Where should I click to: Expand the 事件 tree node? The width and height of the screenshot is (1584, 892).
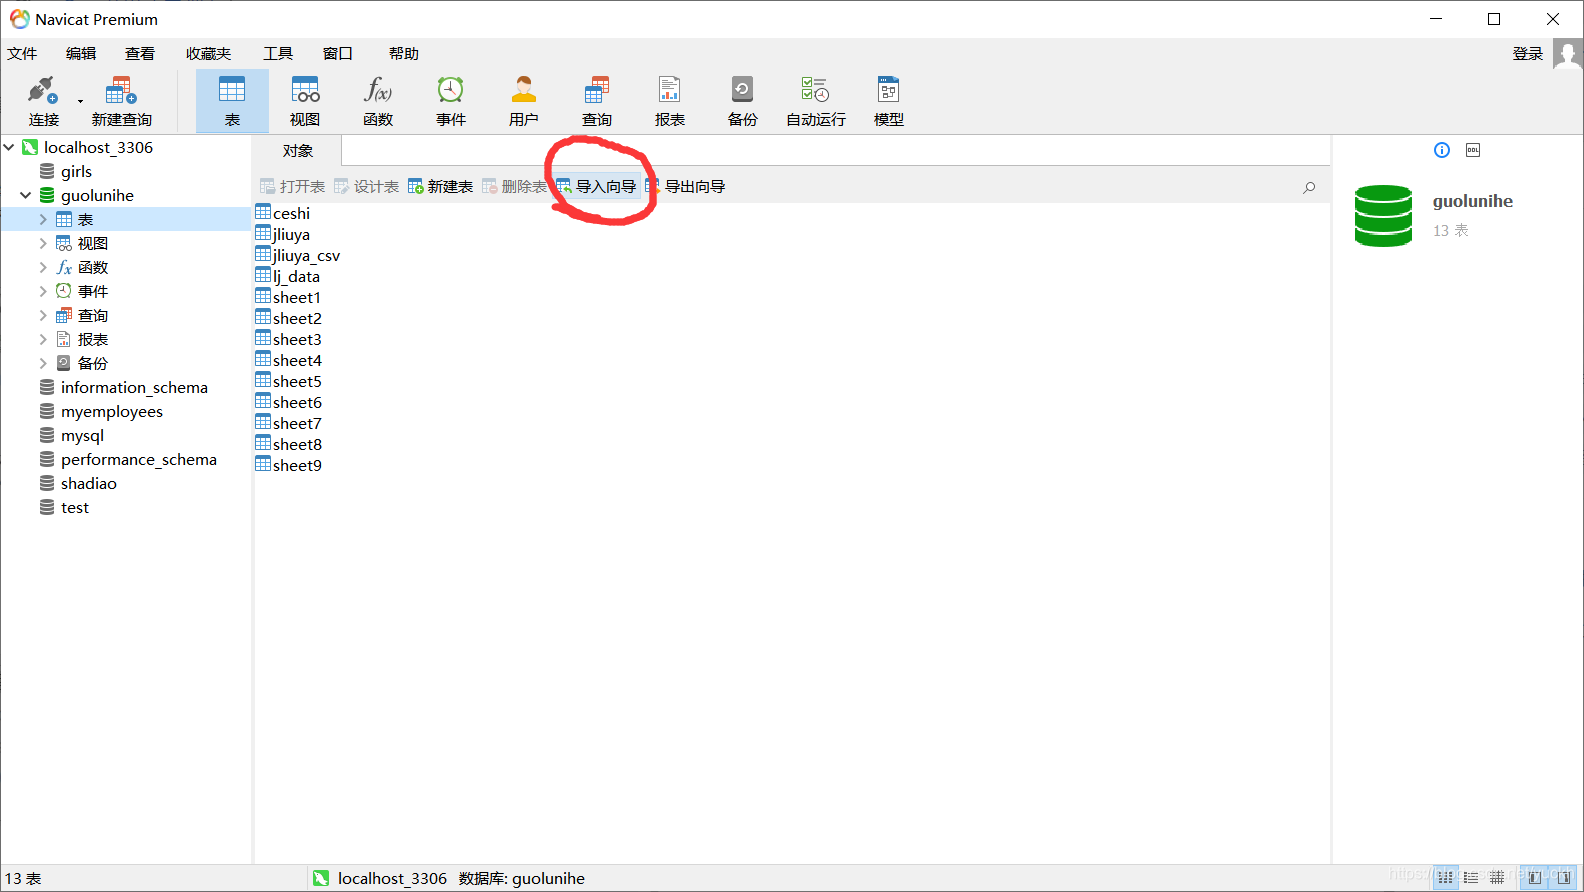43,291
